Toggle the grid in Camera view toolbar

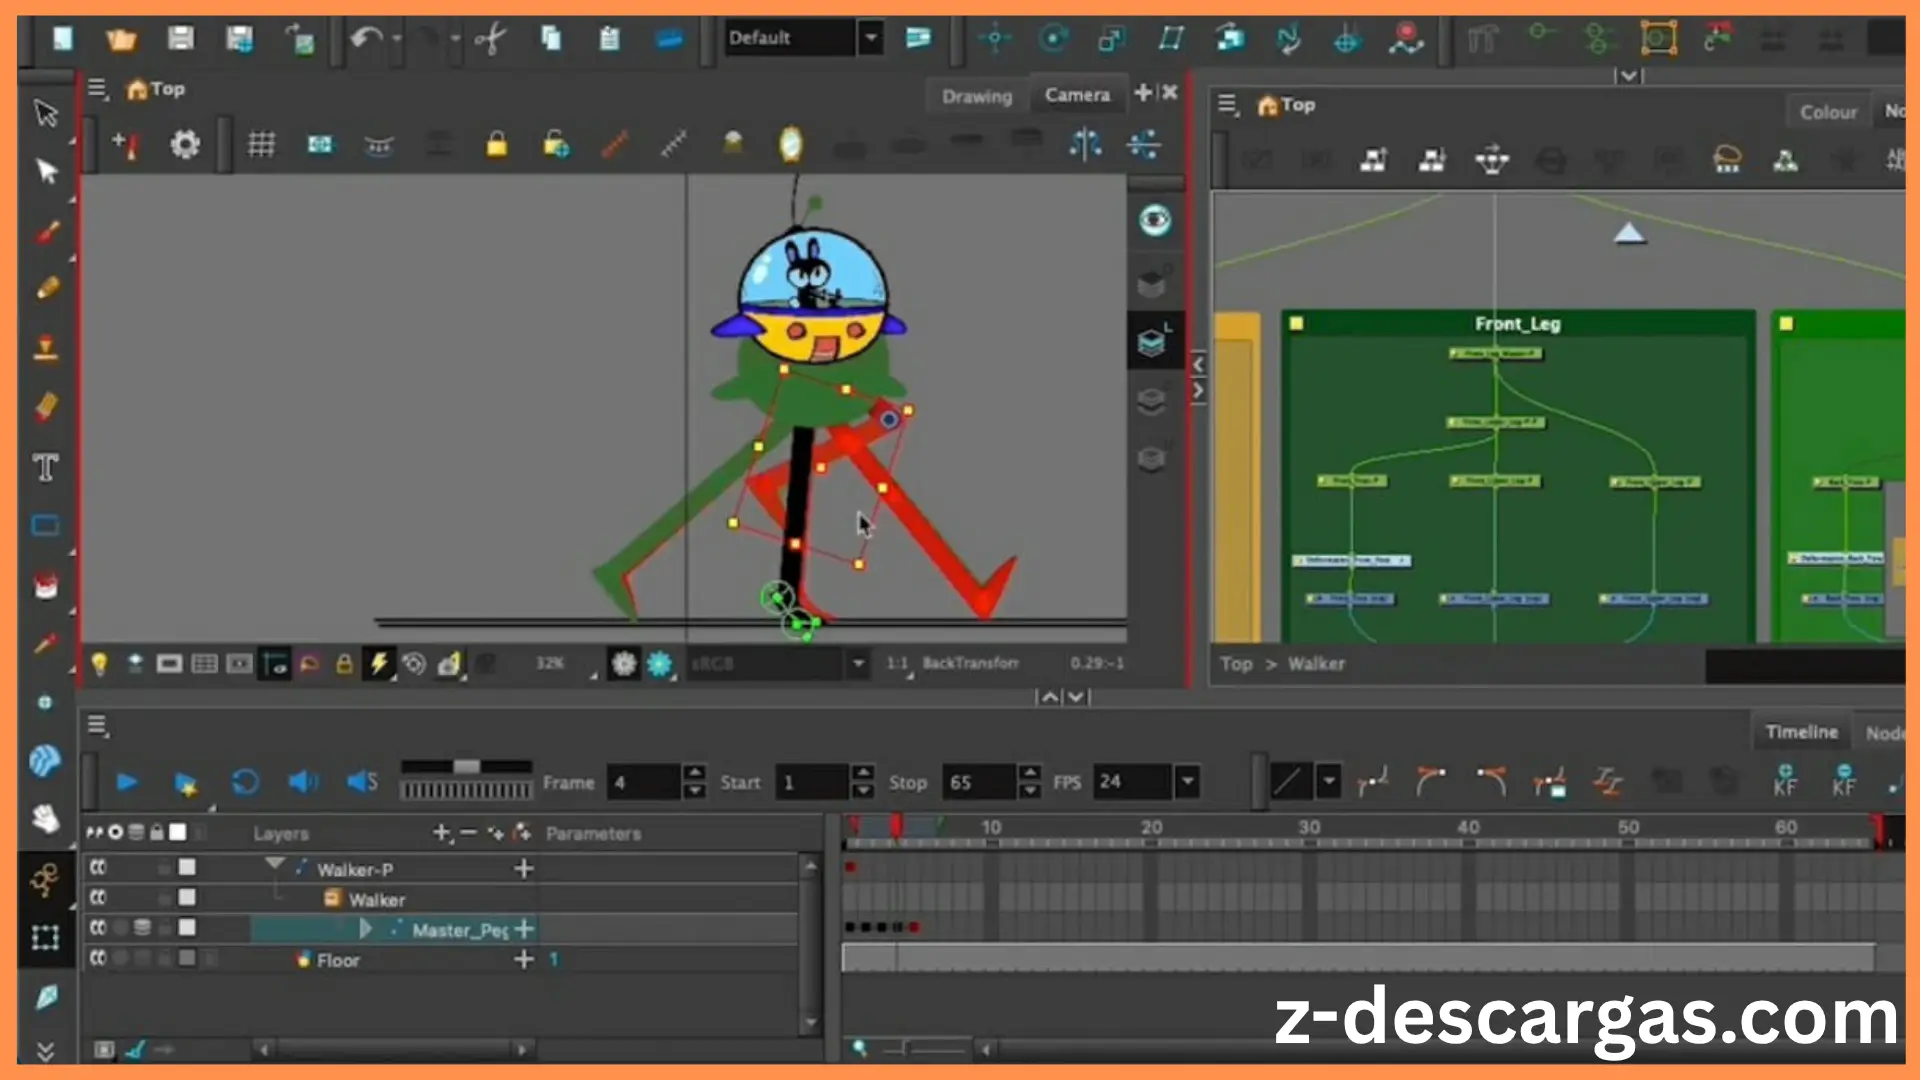tap(261, 145)
